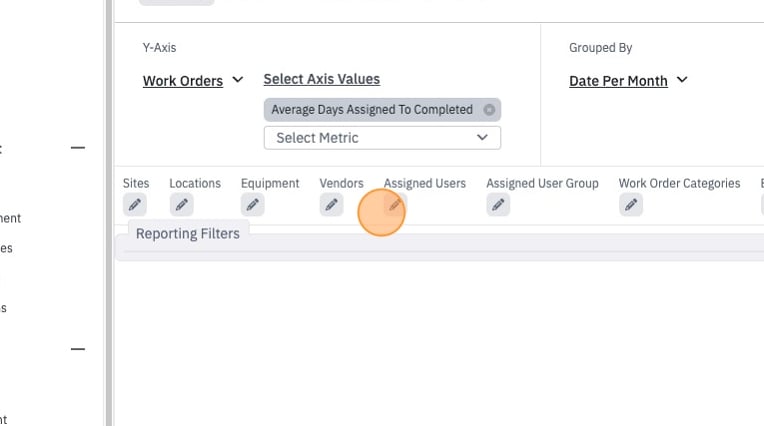Open the Assigned User Group edit icon

[498, 205]
